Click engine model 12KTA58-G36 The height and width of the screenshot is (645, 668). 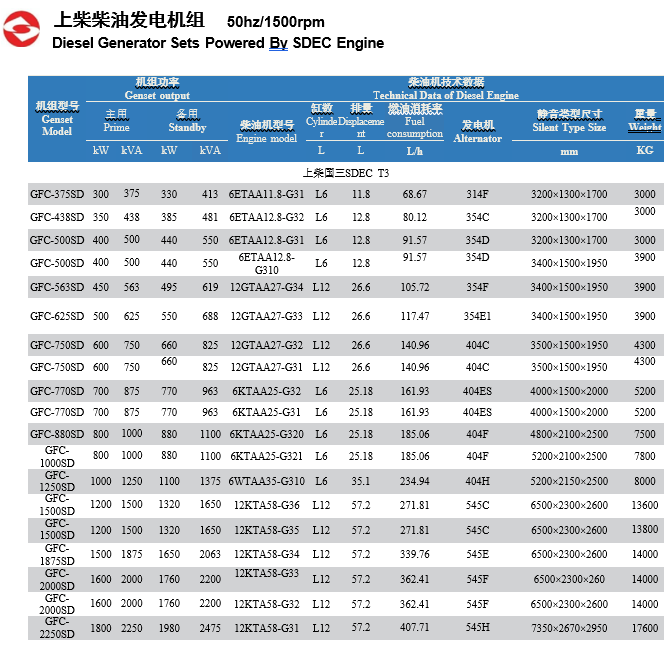(267, 505)
